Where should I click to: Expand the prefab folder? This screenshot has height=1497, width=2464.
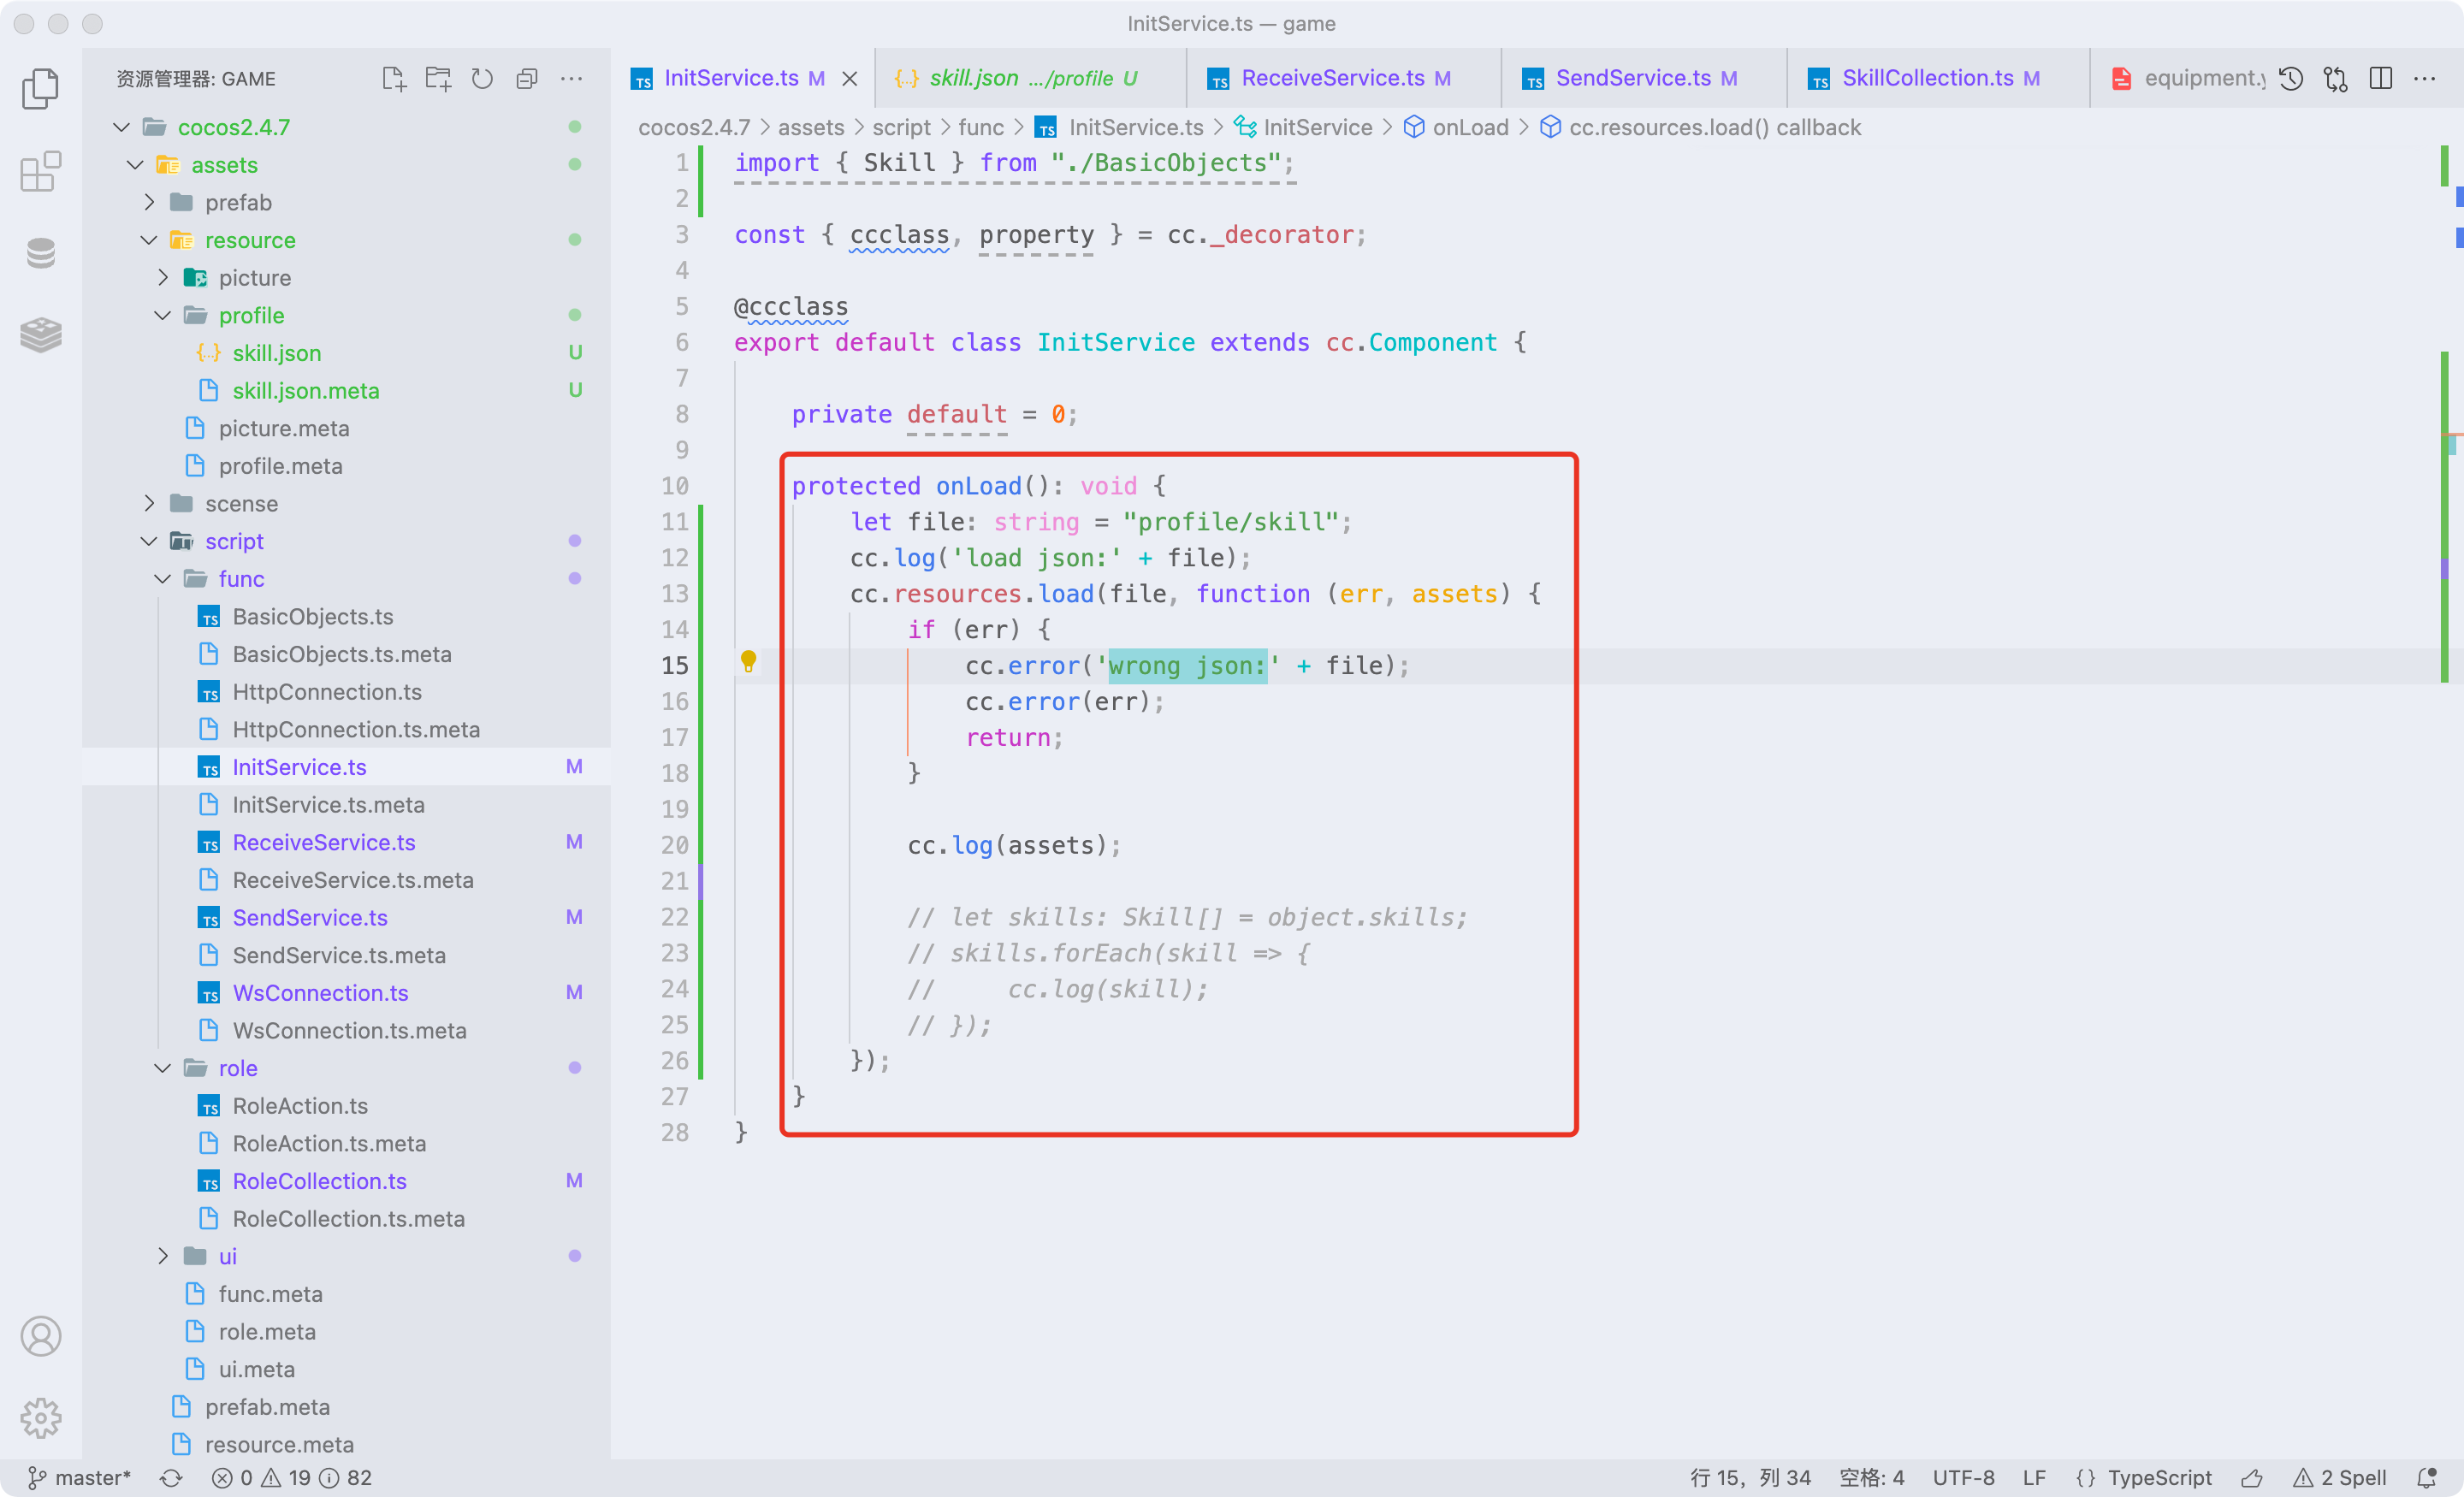(238, 203)
